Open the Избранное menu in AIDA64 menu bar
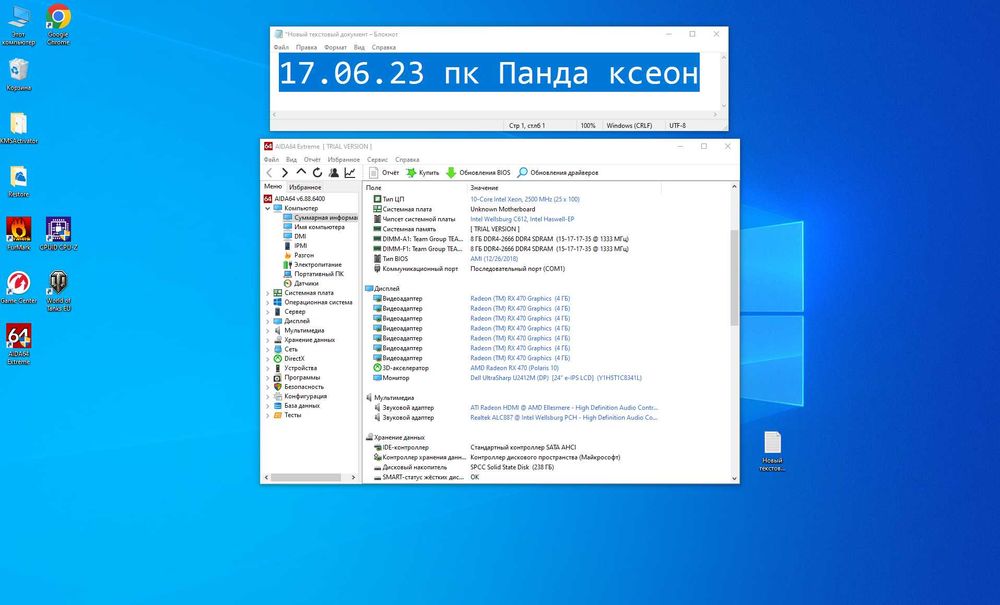 pos(344,159)
